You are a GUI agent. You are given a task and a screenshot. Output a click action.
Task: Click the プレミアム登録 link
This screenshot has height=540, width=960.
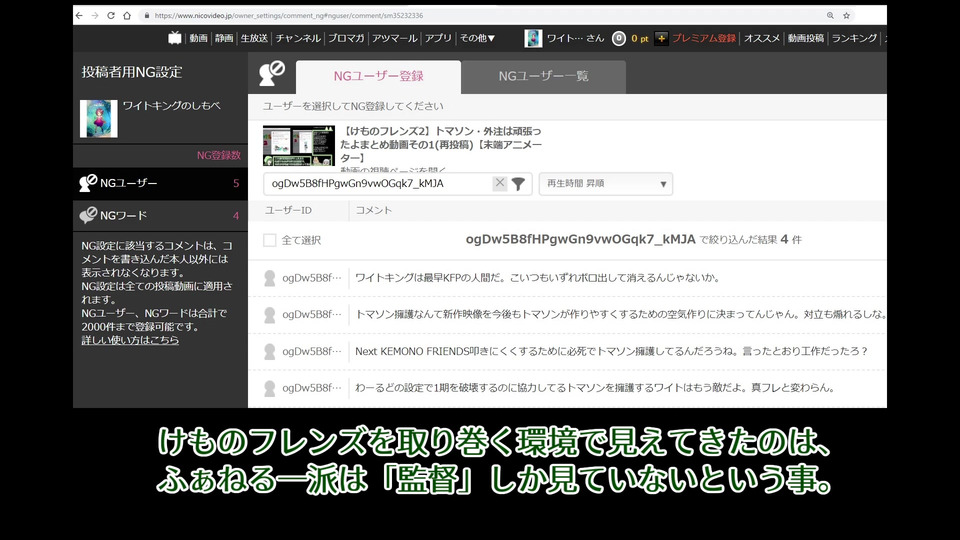click(703, 38)
